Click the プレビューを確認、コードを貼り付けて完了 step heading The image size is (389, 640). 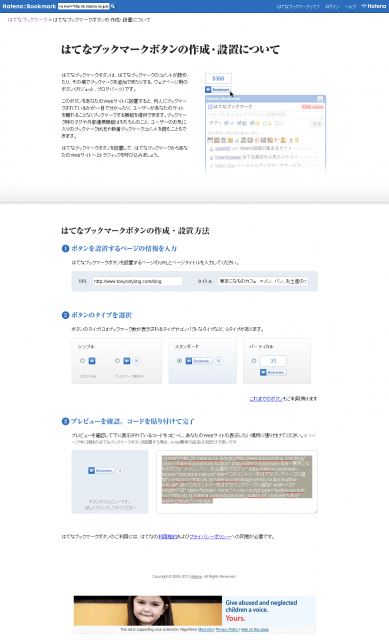[133, 421]
